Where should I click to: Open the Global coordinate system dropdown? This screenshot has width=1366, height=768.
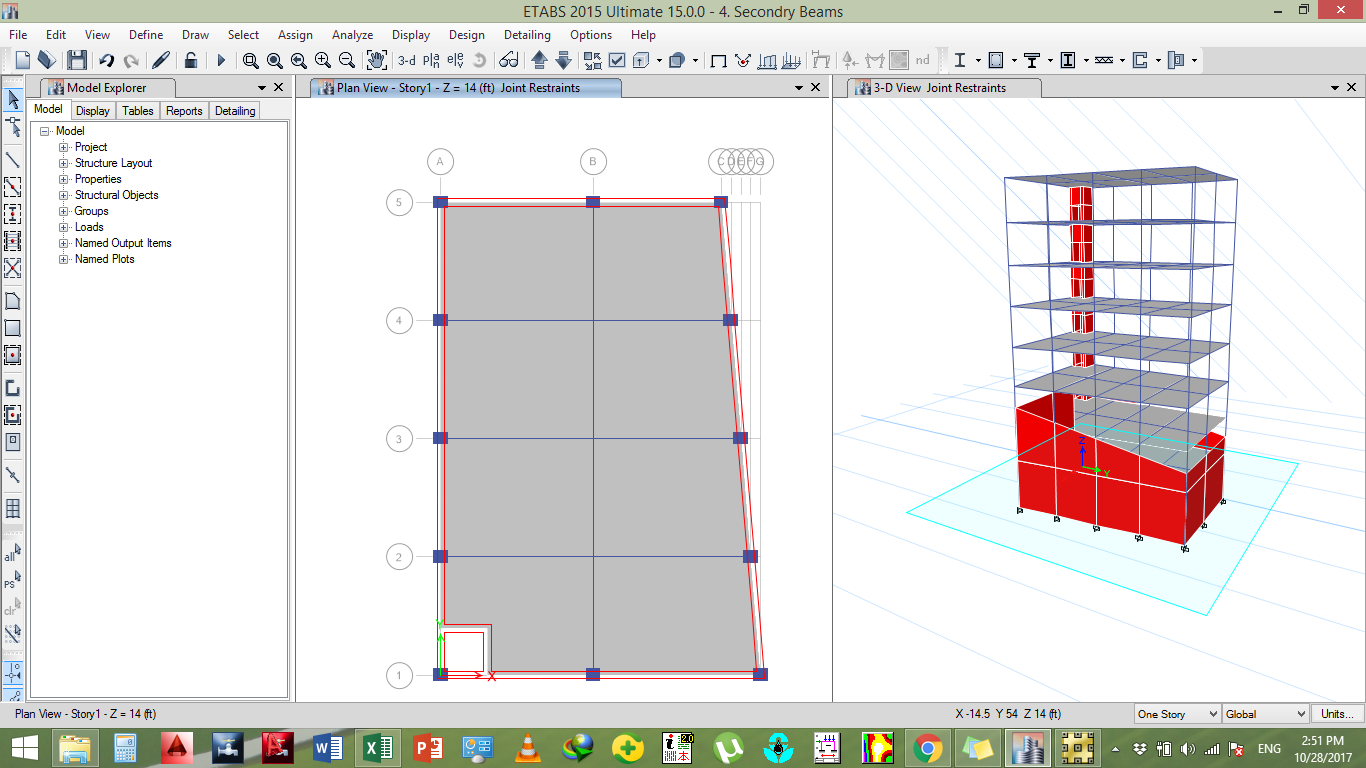click(x=1265, y=714)
